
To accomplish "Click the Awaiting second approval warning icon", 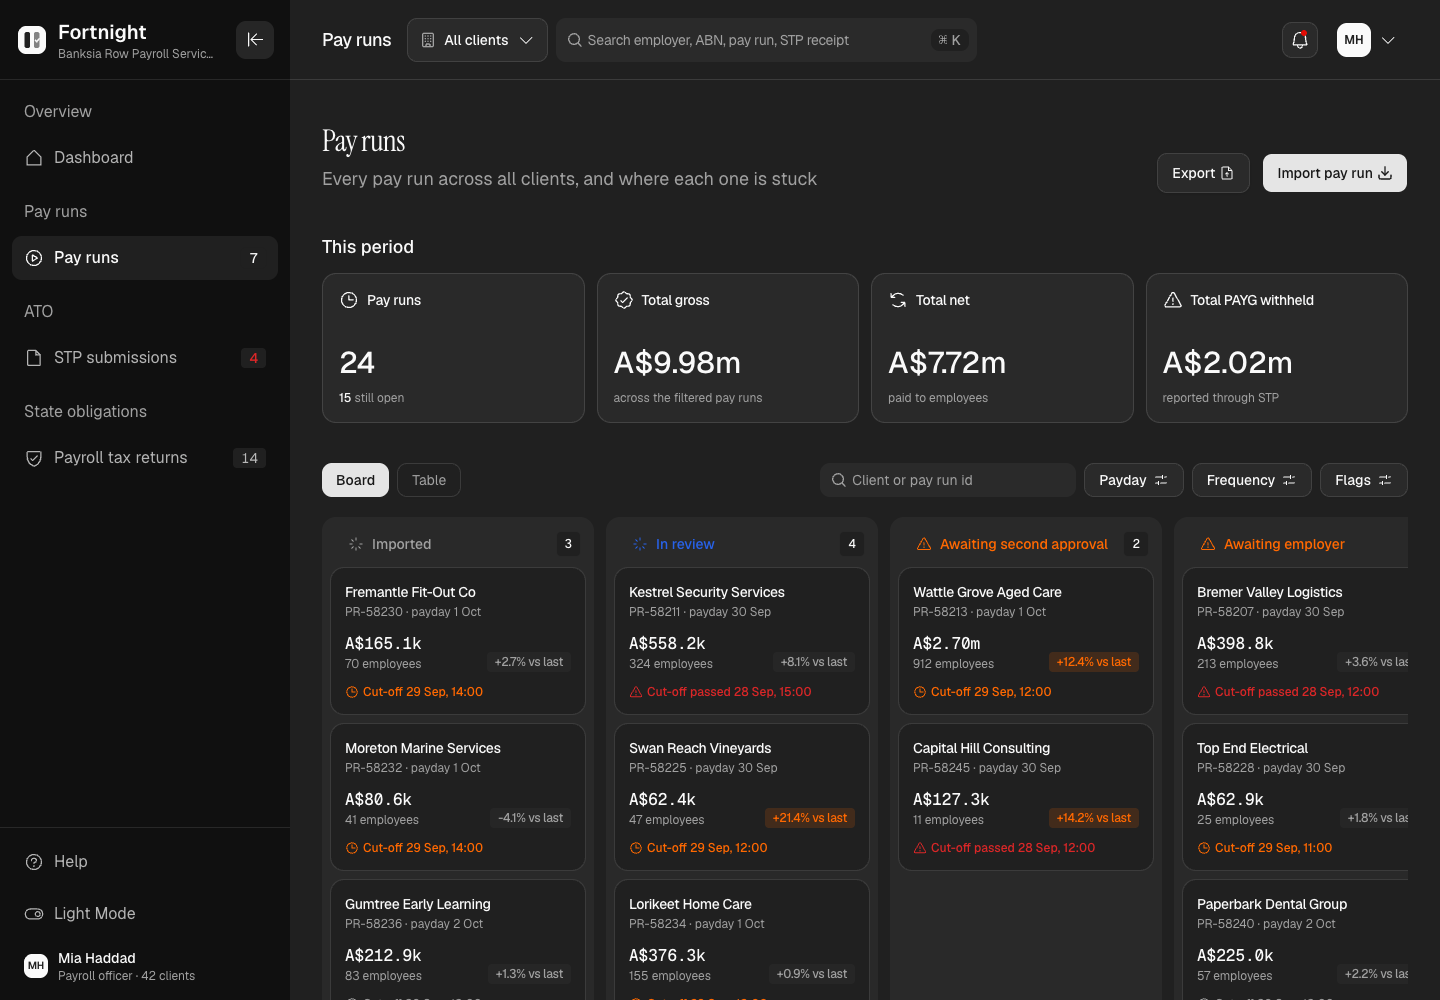I will (x=924, y=544).
